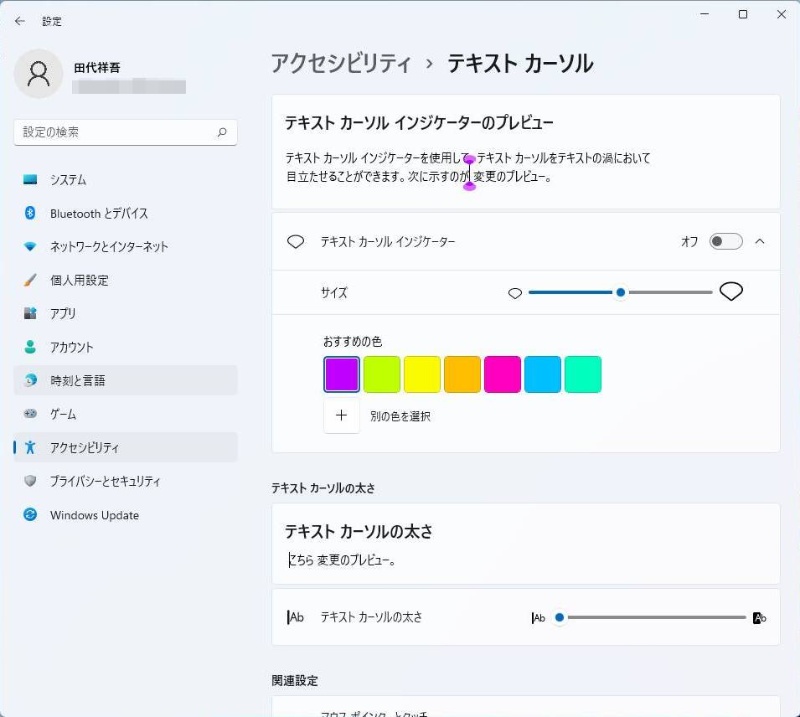Open 別の色を選択 with the plus button
This screenshot has height=717, width=800.
[341, 415]
